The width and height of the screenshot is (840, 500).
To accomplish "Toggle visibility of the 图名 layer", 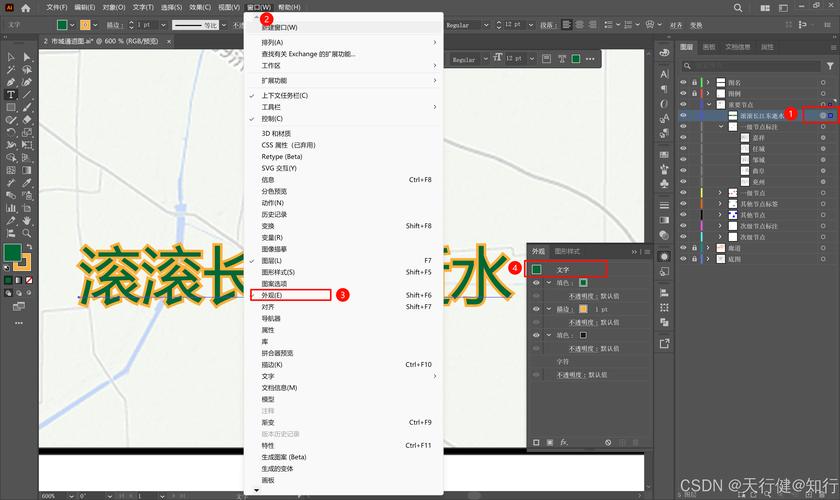I will click(683, 82).
